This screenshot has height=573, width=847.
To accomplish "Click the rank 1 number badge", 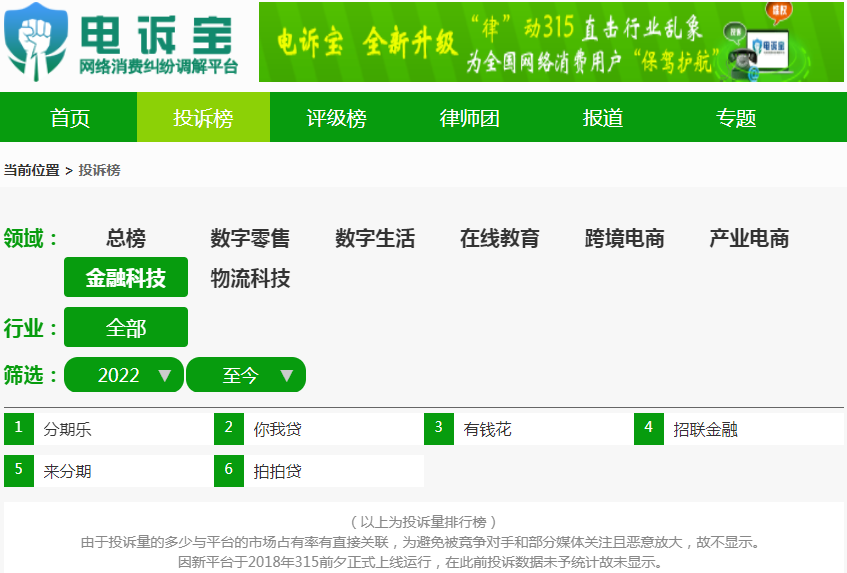I will pyautogui.click(x=19, y=429).
